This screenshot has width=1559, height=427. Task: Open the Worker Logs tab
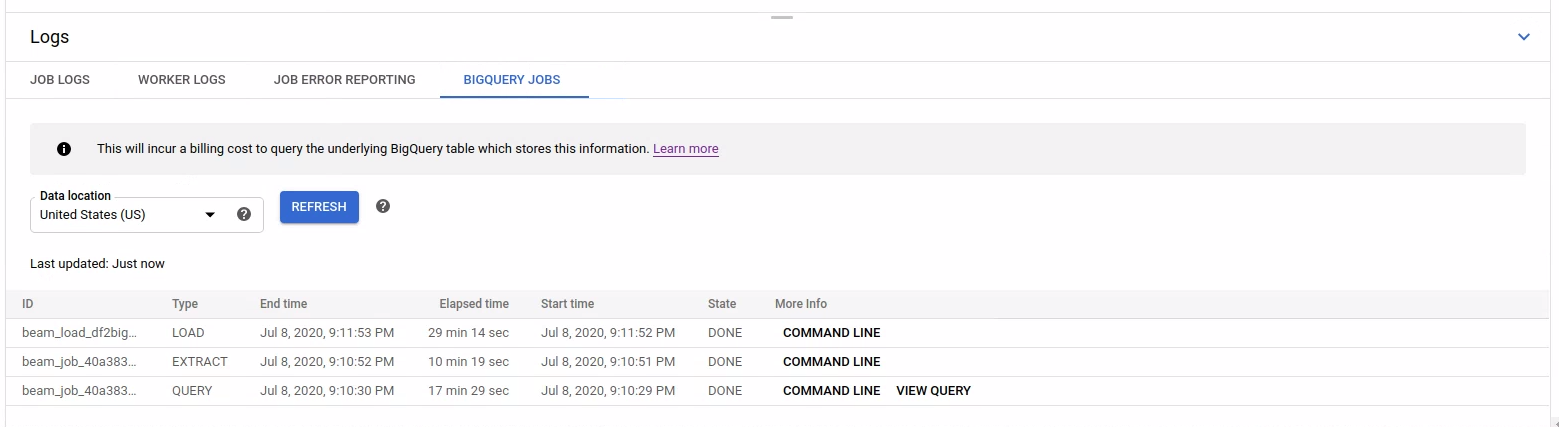[x=182, y=80]
